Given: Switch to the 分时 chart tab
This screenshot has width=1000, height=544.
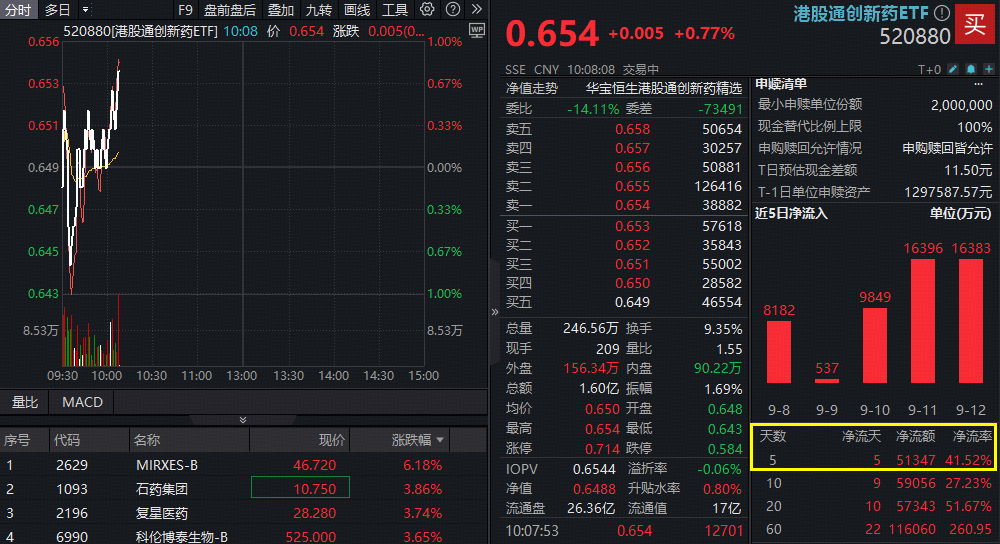Looking at the screenshot, I should click(18, 9).
